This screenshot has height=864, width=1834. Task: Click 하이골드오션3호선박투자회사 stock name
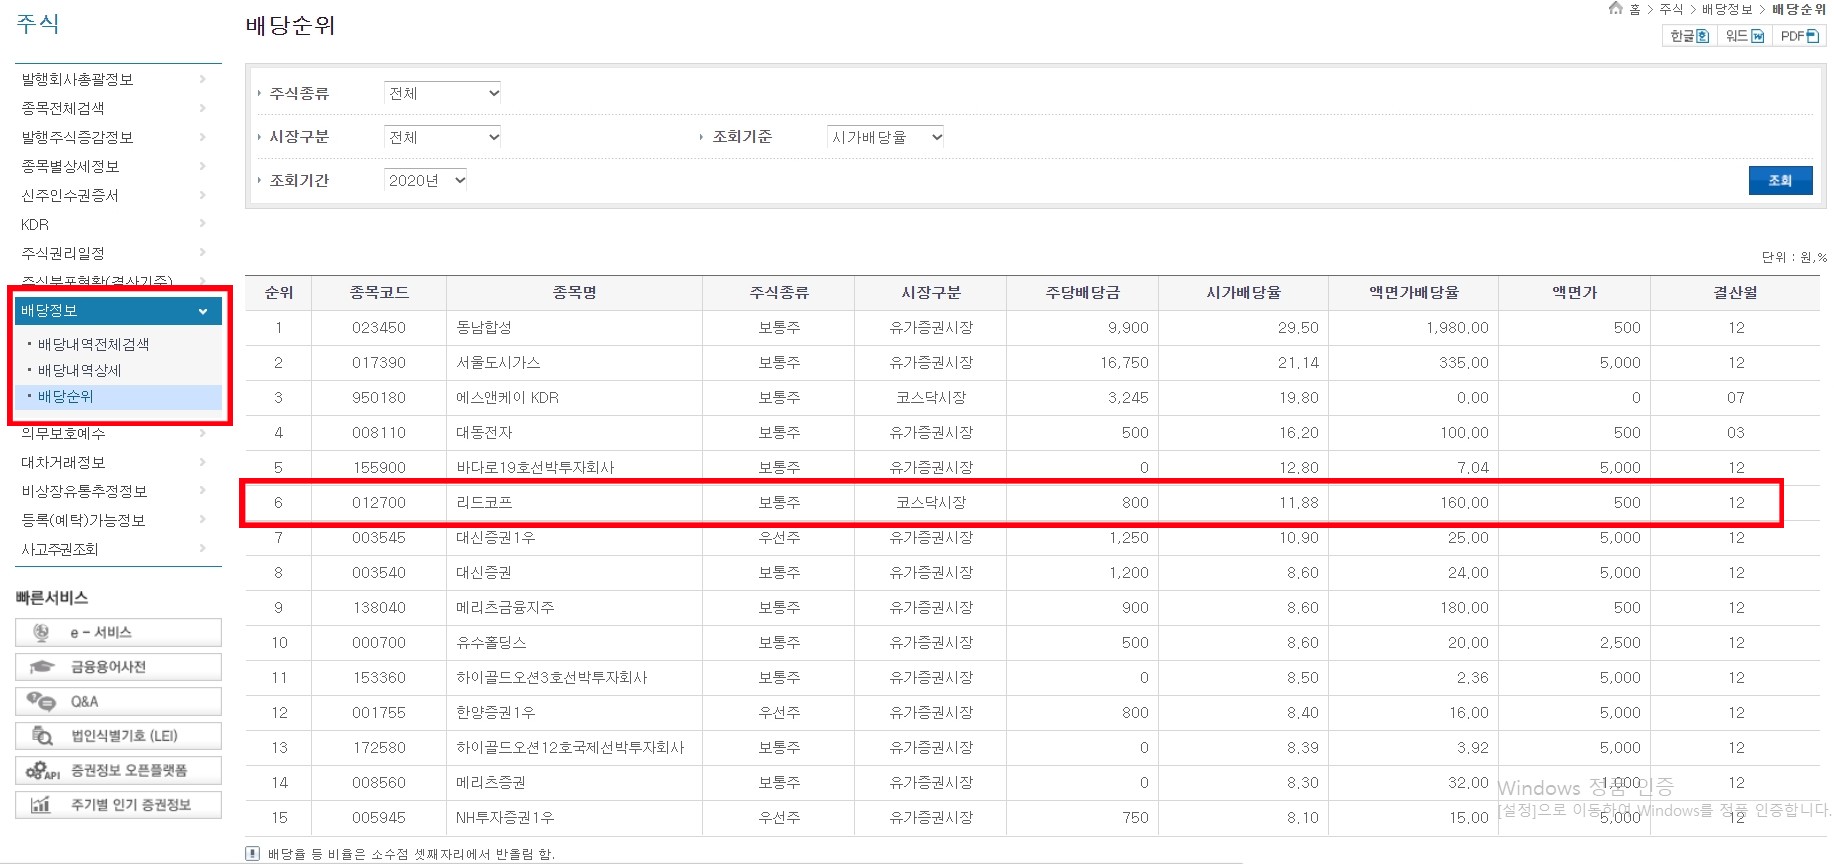tap(552, 678)
